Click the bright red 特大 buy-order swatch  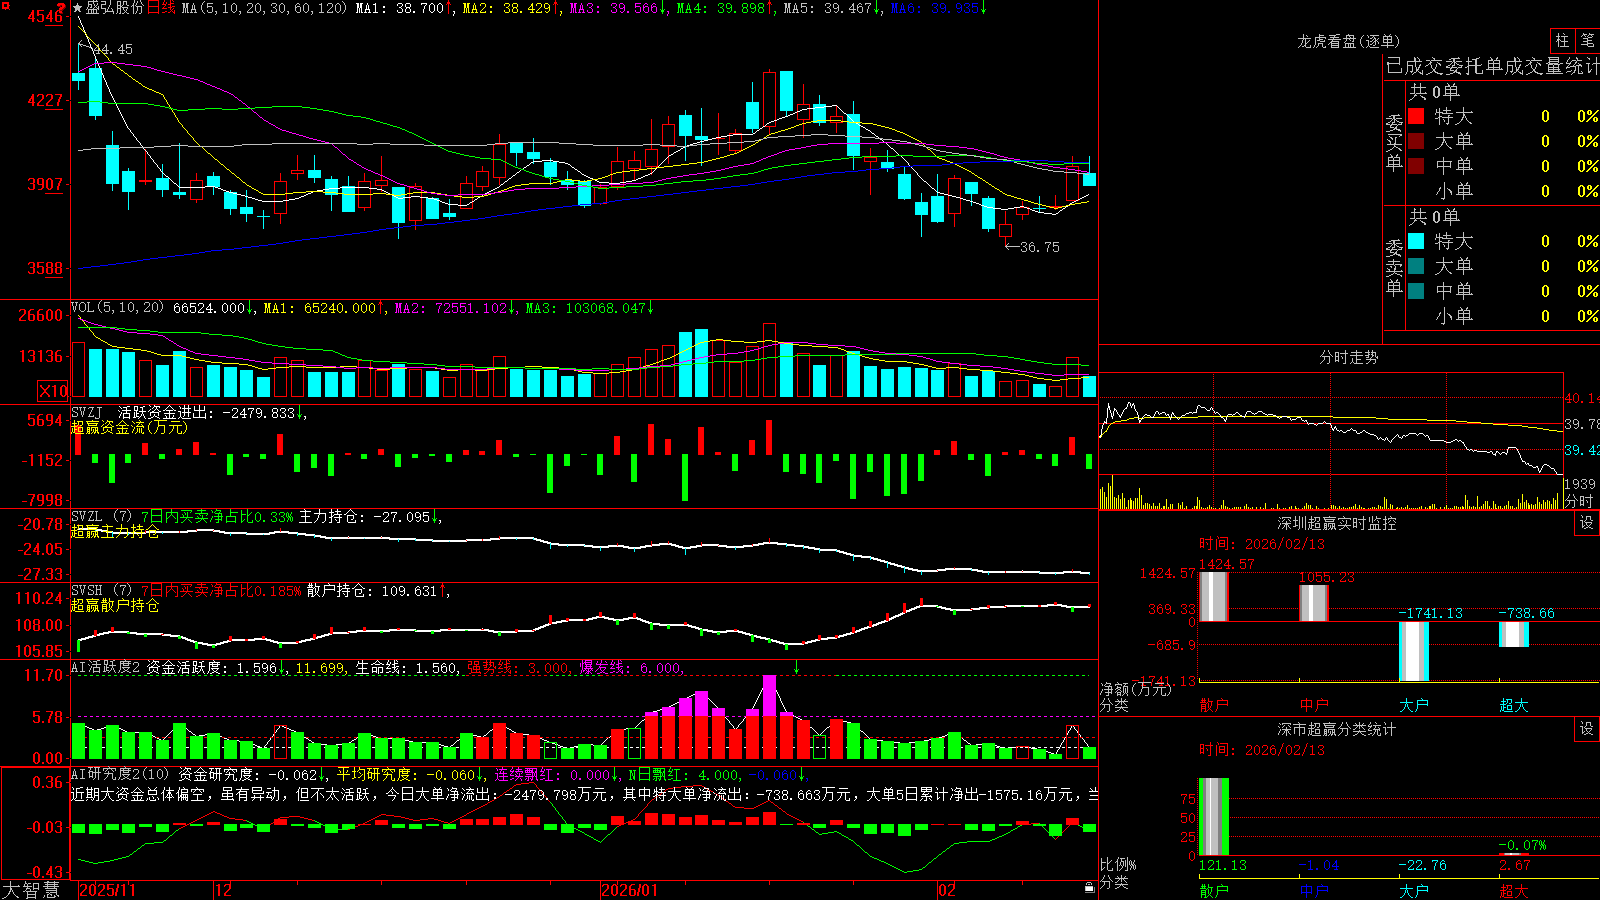[x=1416, y=116]
